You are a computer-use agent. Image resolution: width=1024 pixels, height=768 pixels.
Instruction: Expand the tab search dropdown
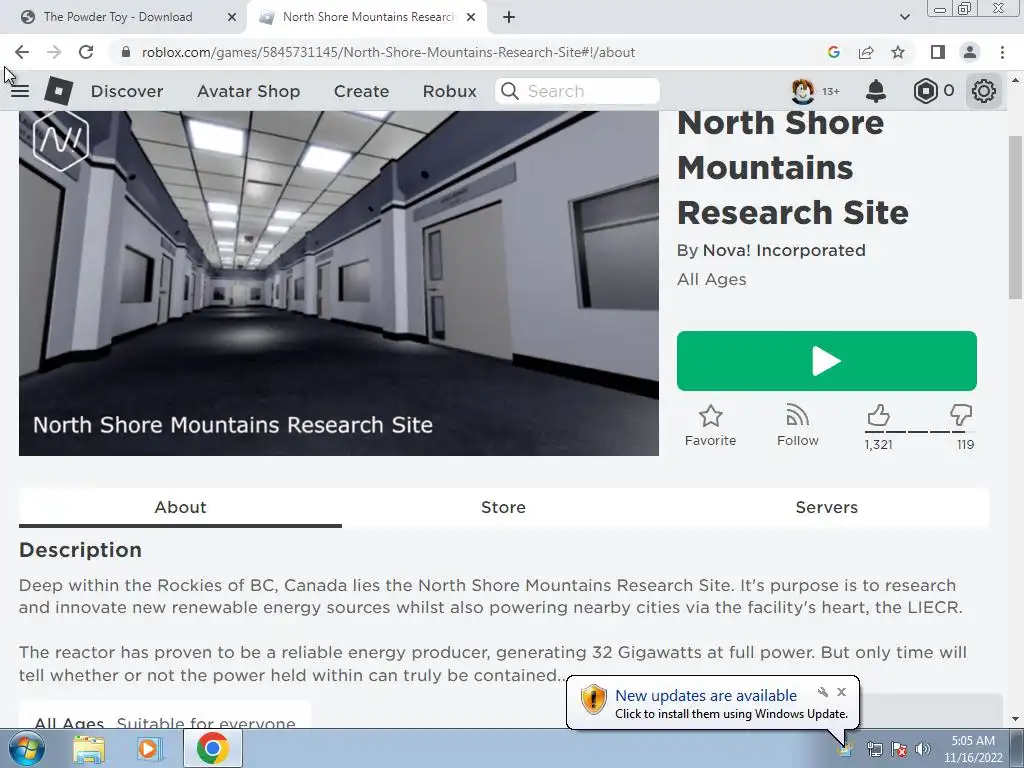tap(904, 17)
